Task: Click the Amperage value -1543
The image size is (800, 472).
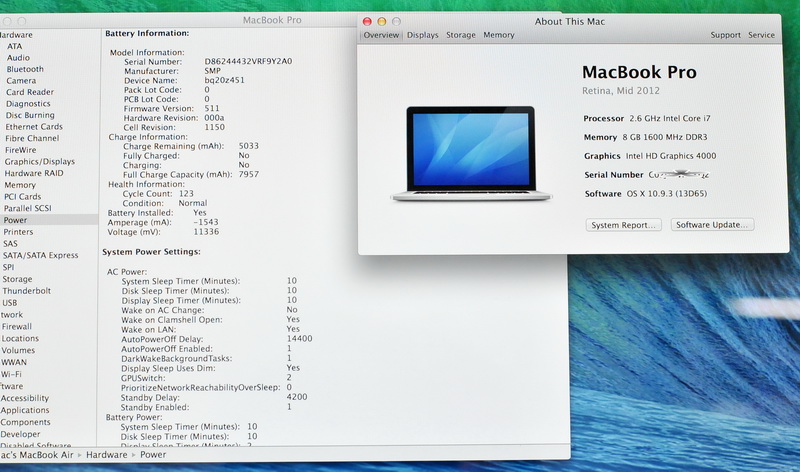Action: pos(206,222)
